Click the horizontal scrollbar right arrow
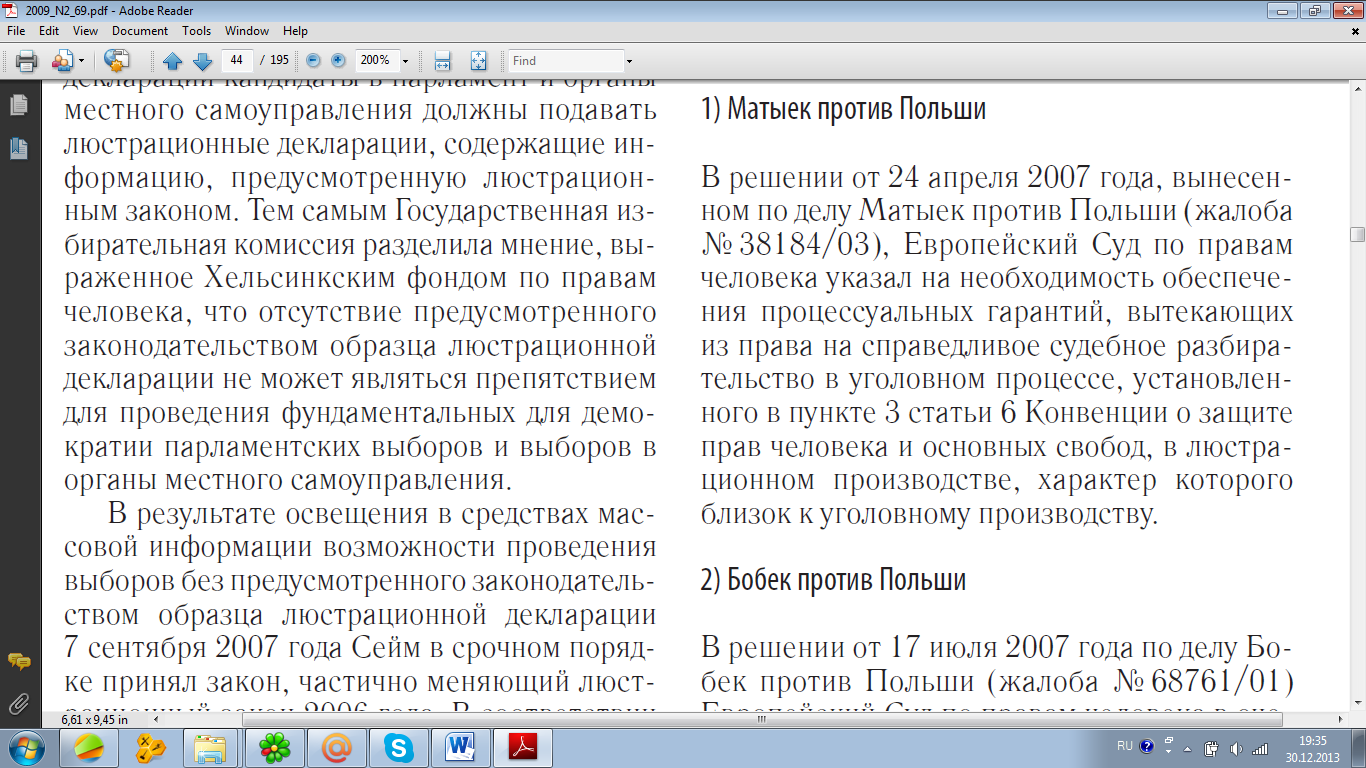Viewport: 1366px width, 768px height. coord(1341,719)
